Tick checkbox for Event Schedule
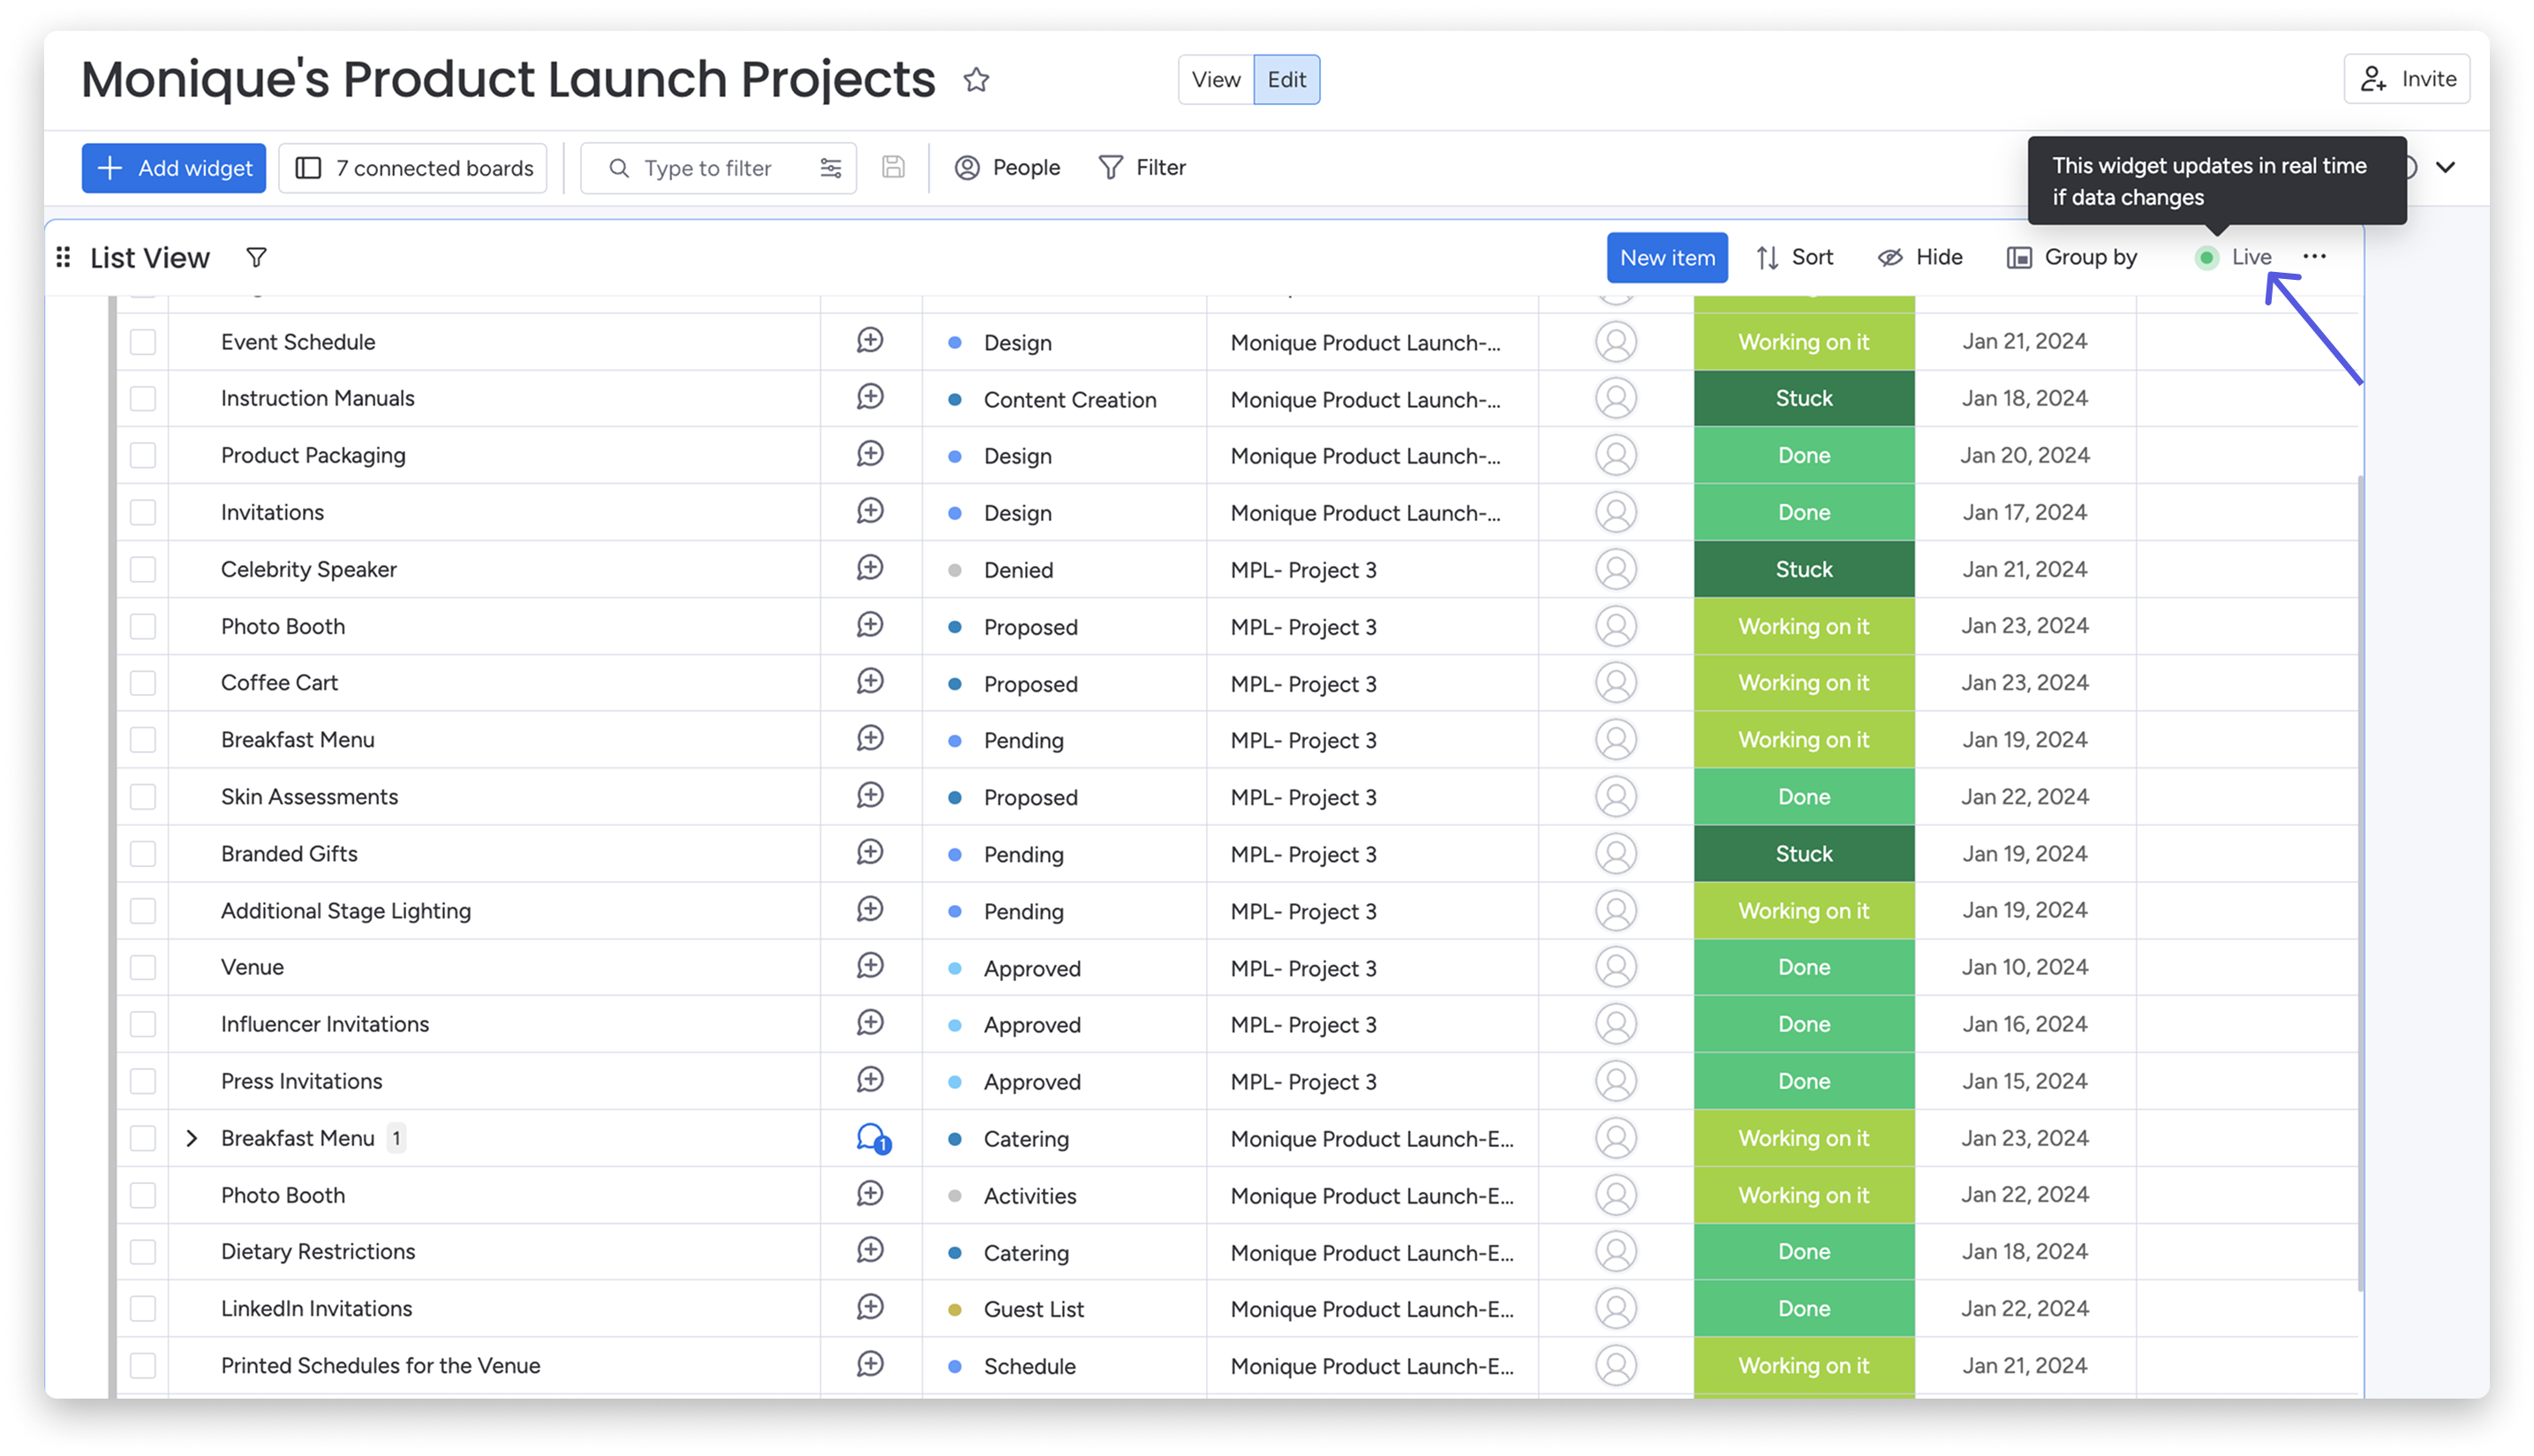The width and height of the screenshot is (2534, 1456). point(143,342)
